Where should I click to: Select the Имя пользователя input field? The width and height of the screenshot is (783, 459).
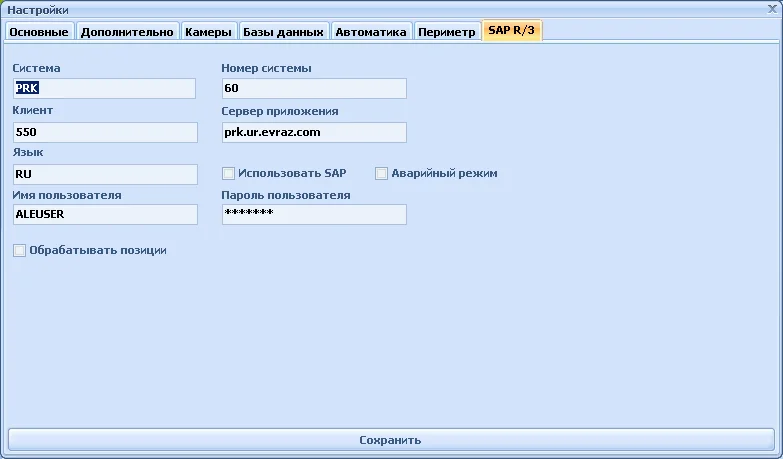coord(104,215)
